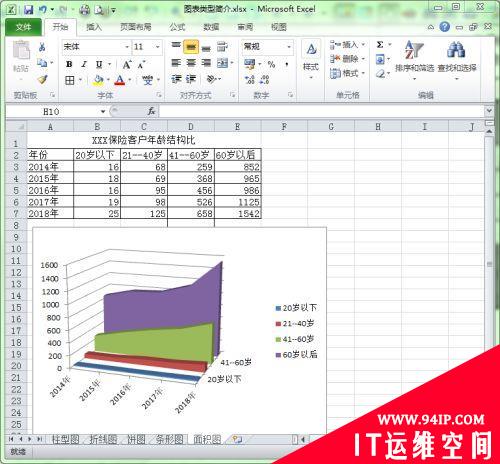Click the 样式 styles button

311,60
